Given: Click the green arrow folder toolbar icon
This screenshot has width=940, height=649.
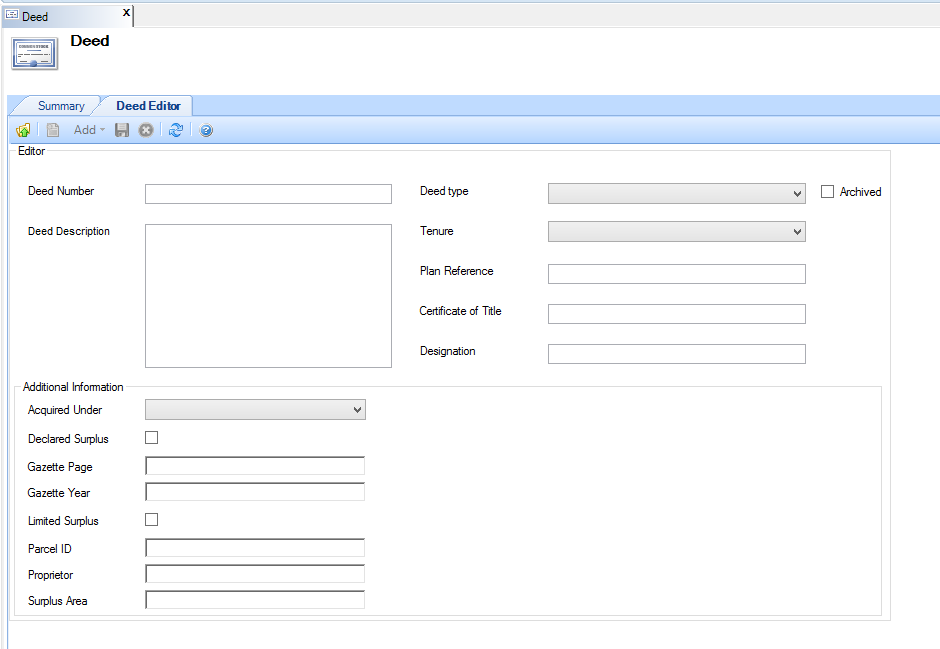Looking at the screenshot, I should tap(23, 130).
